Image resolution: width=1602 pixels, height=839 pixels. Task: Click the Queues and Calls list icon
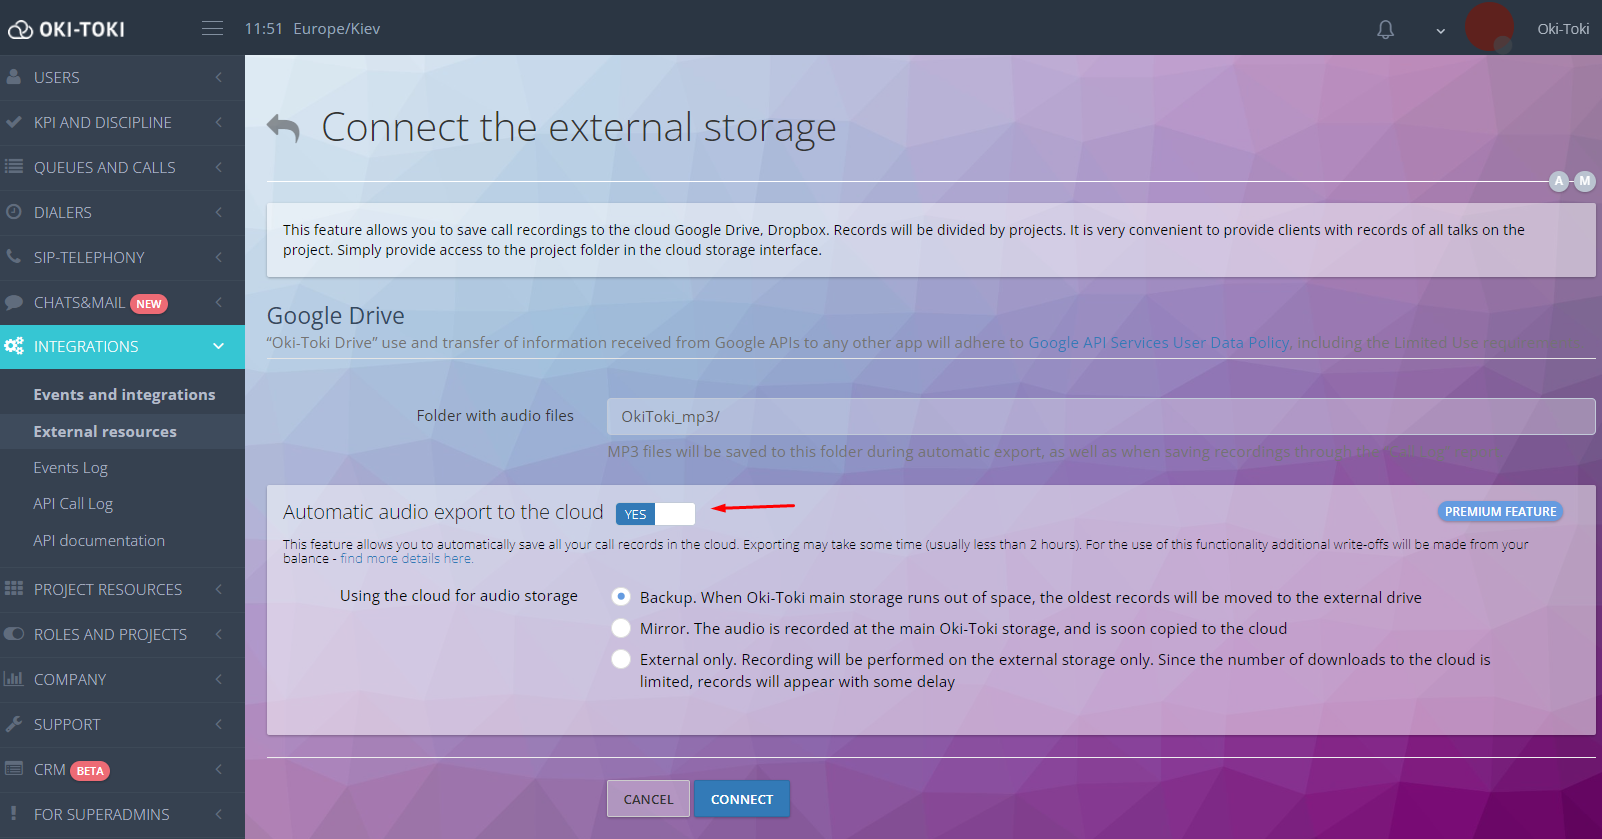[14, 167]
